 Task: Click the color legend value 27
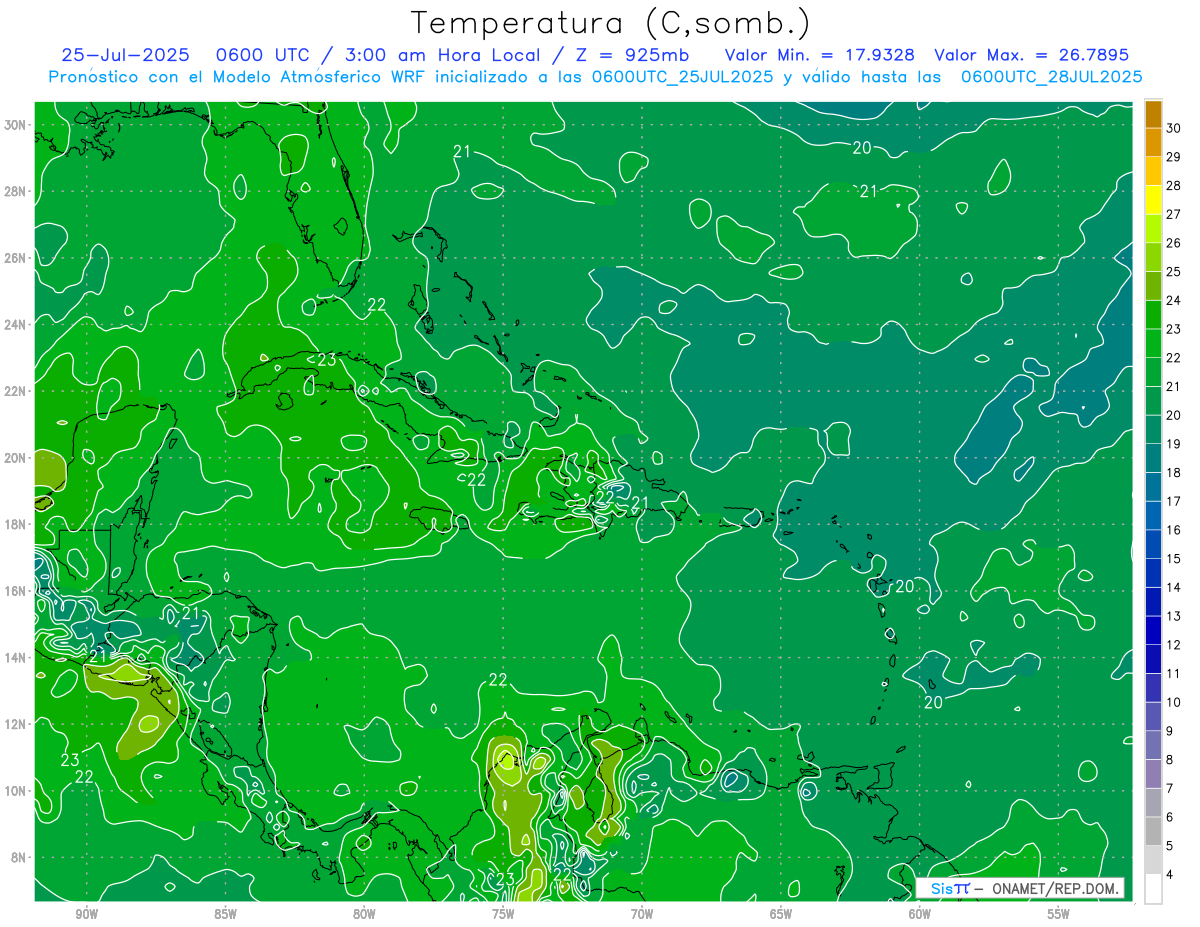1173,214
